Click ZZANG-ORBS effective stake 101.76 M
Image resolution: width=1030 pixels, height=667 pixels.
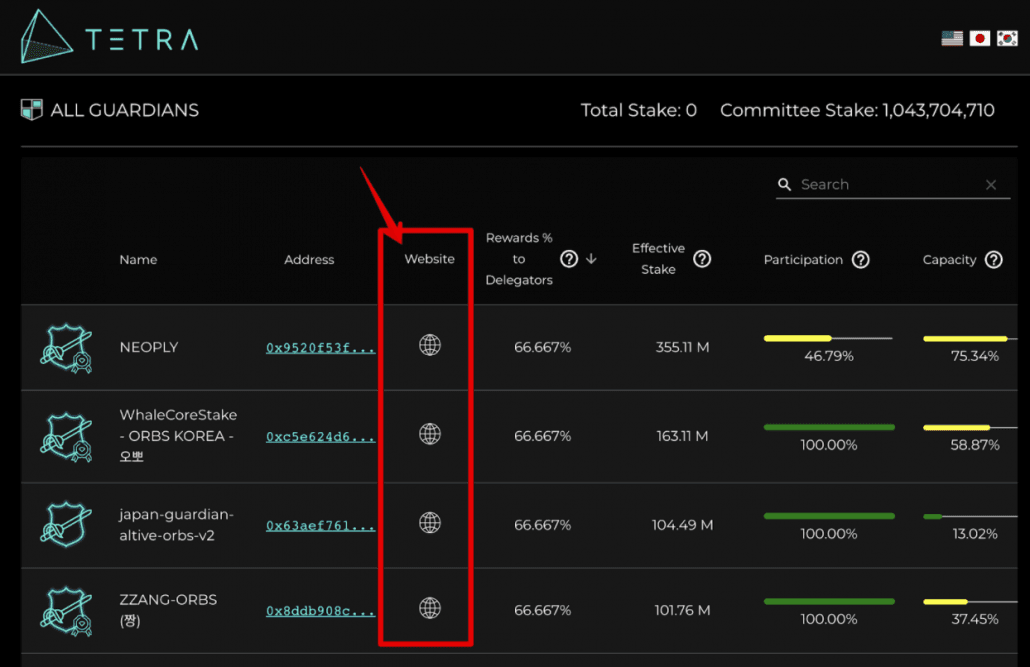683,610
